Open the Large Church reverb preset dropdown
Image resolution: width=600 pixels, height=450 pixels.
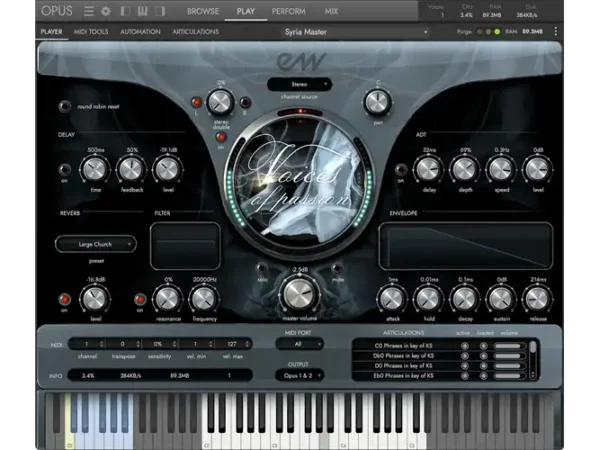96,244
